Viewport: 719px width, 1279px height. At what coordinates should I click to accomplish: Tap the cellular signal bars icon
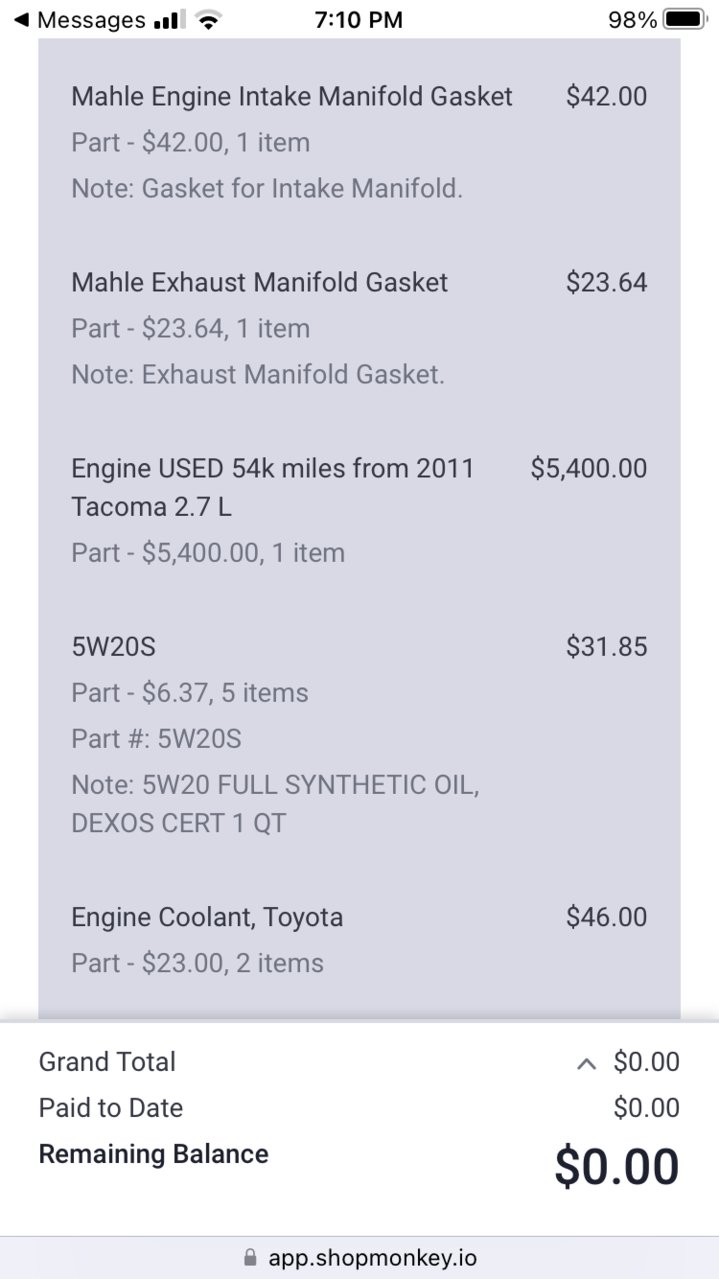click(x=168, y=20)
